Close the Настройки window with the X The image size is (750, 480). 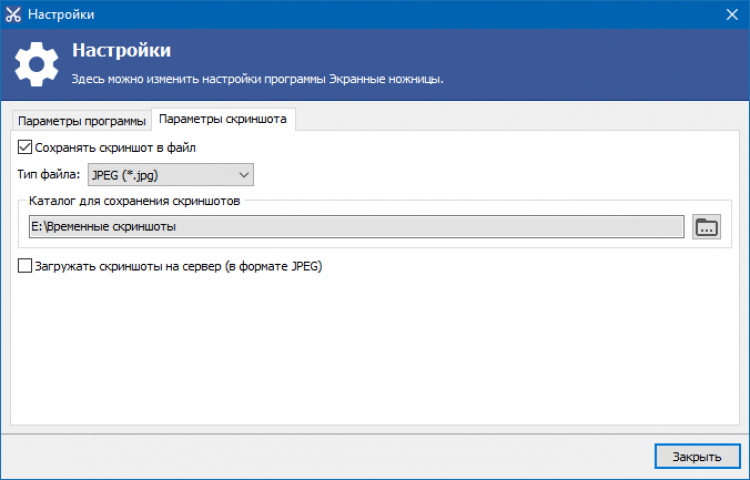point(731,14)
